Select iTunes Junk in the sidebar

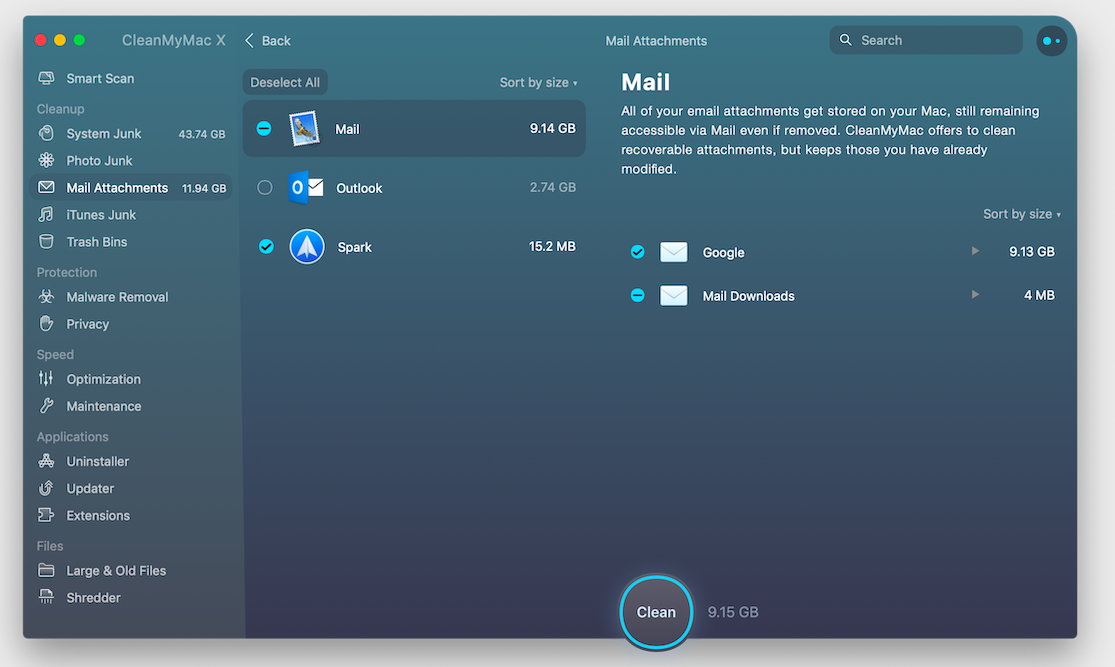pyautogui.click(x=132, y=214)
